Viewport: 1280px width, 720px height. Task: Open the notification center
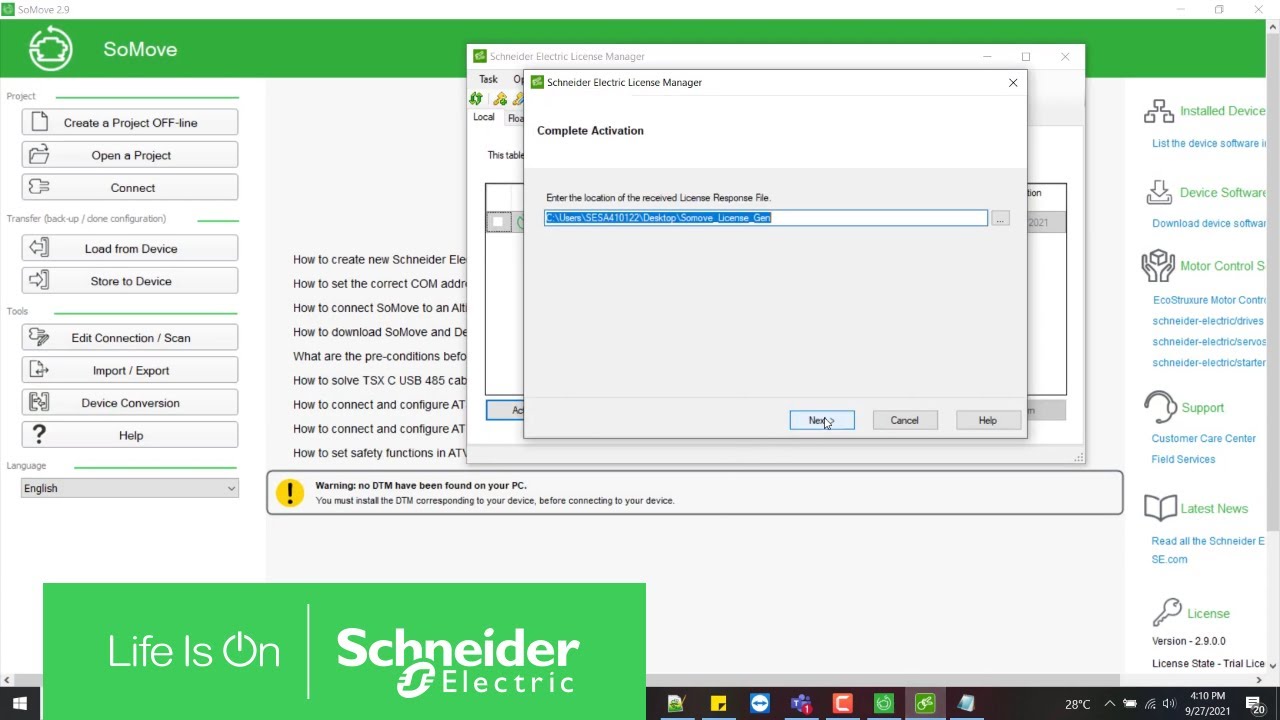pos(1254,705)
